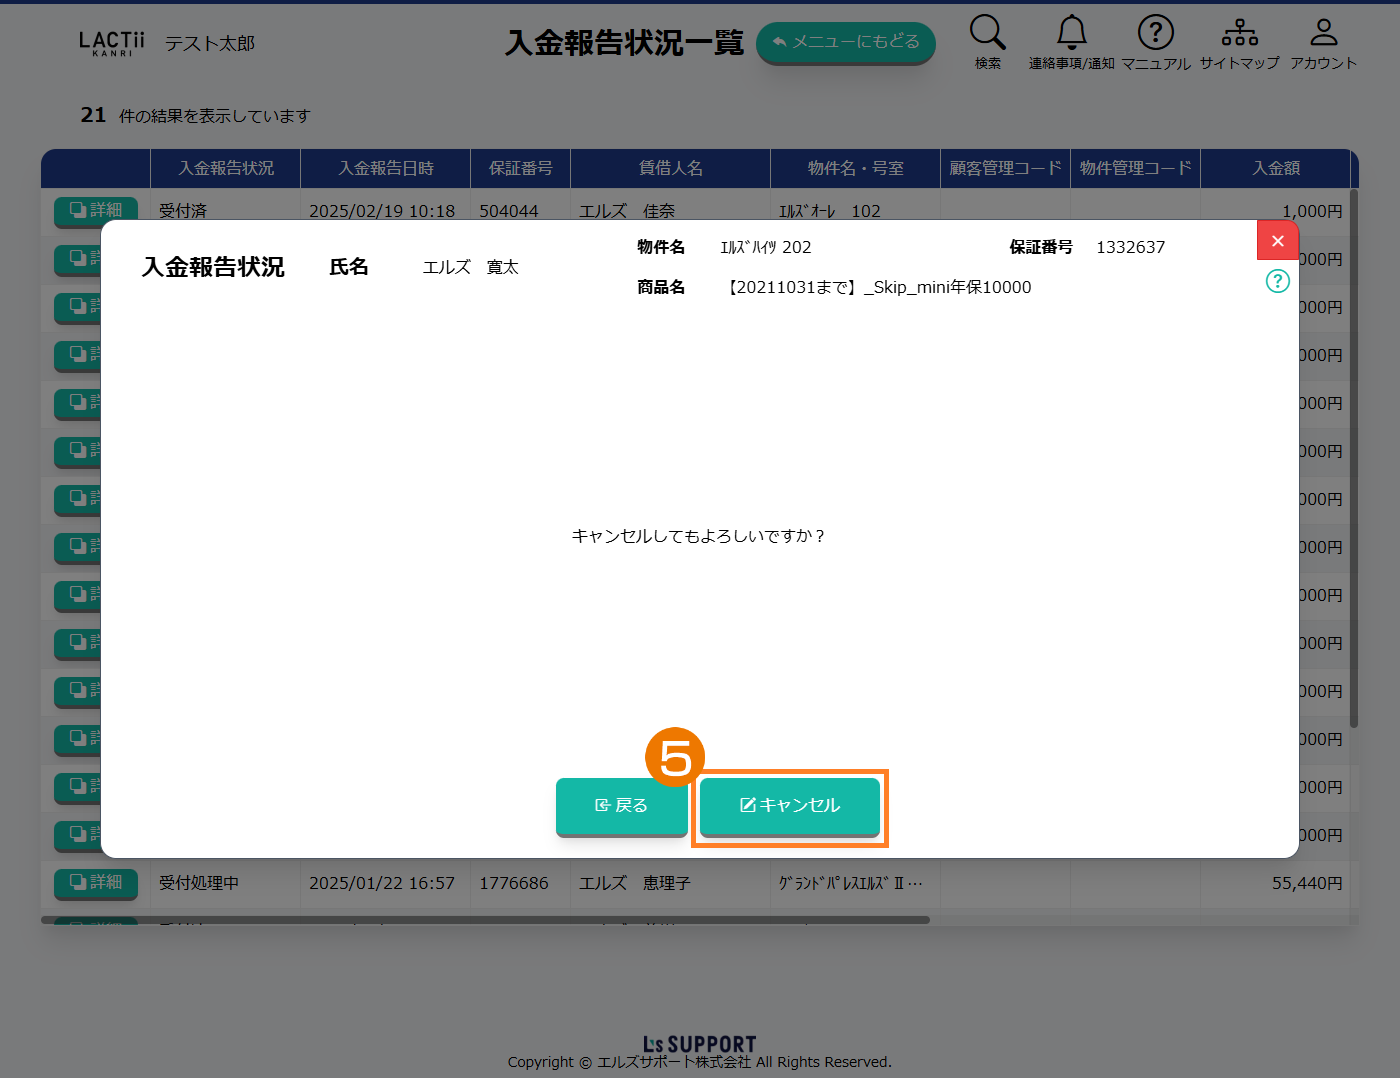Click メニューにもどる button

tap(845, 43)
